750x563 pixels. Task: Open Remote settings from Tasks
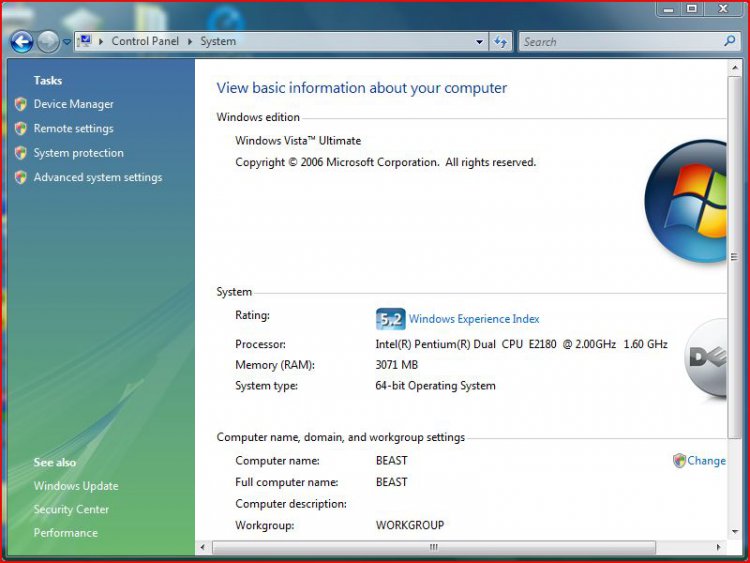[x=74, y=128]
